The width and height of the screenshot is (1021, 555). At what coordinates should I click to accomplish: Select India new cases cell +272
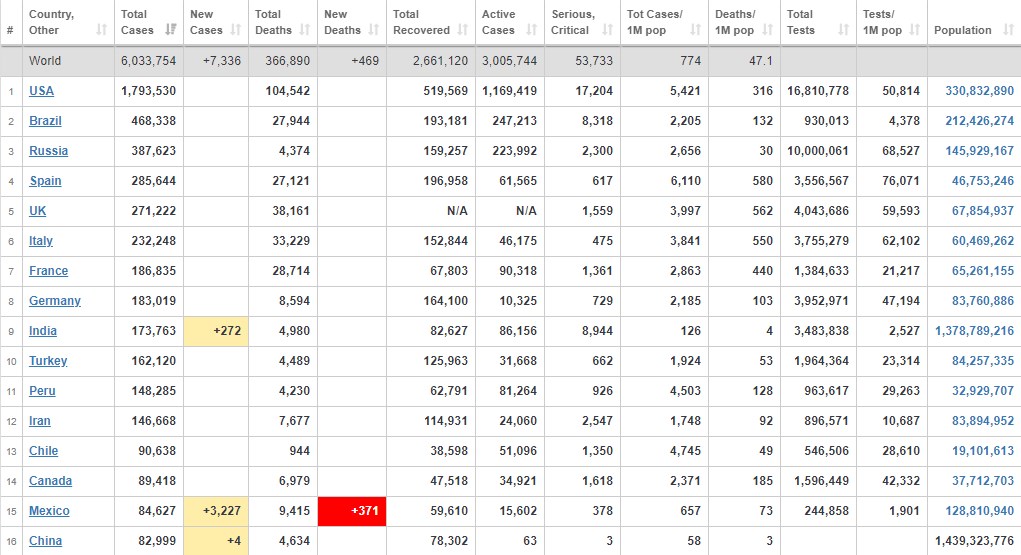(x=216, y=331)
